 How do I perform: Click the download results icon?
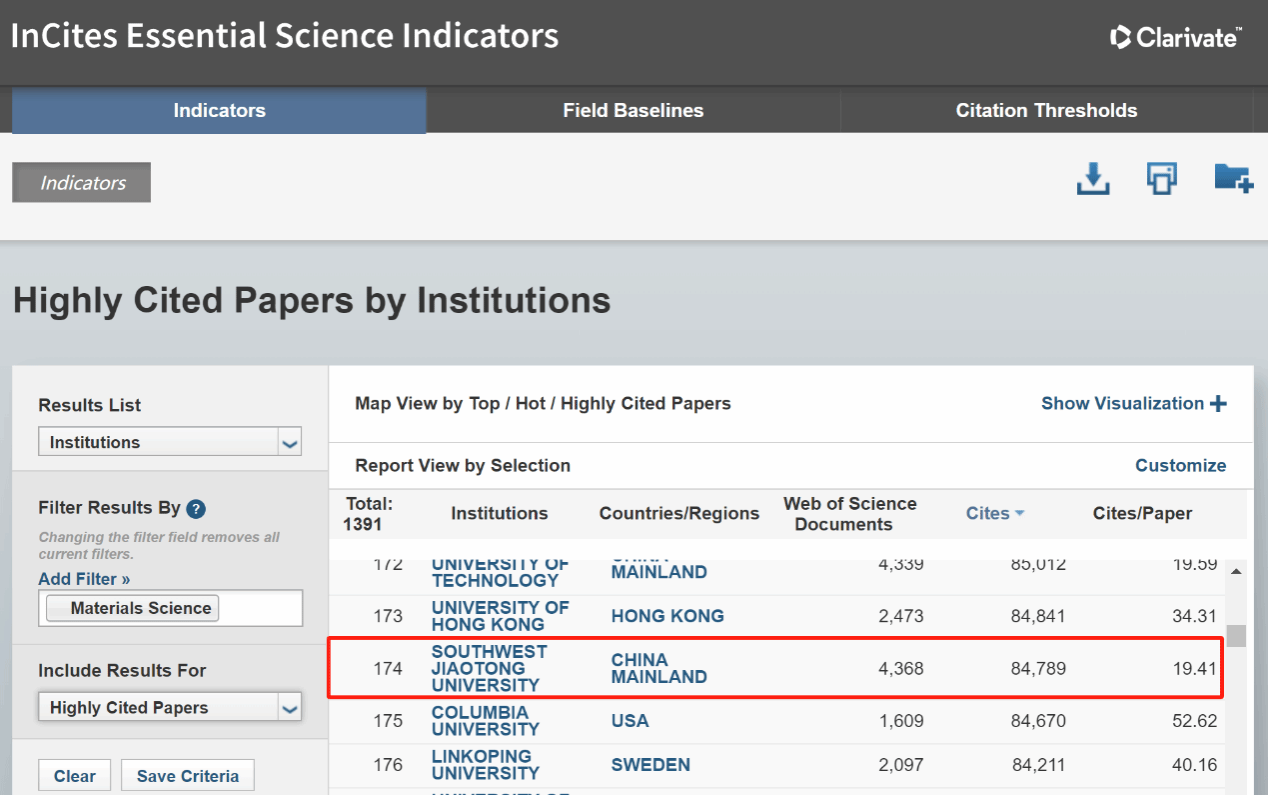point(1093,179)
